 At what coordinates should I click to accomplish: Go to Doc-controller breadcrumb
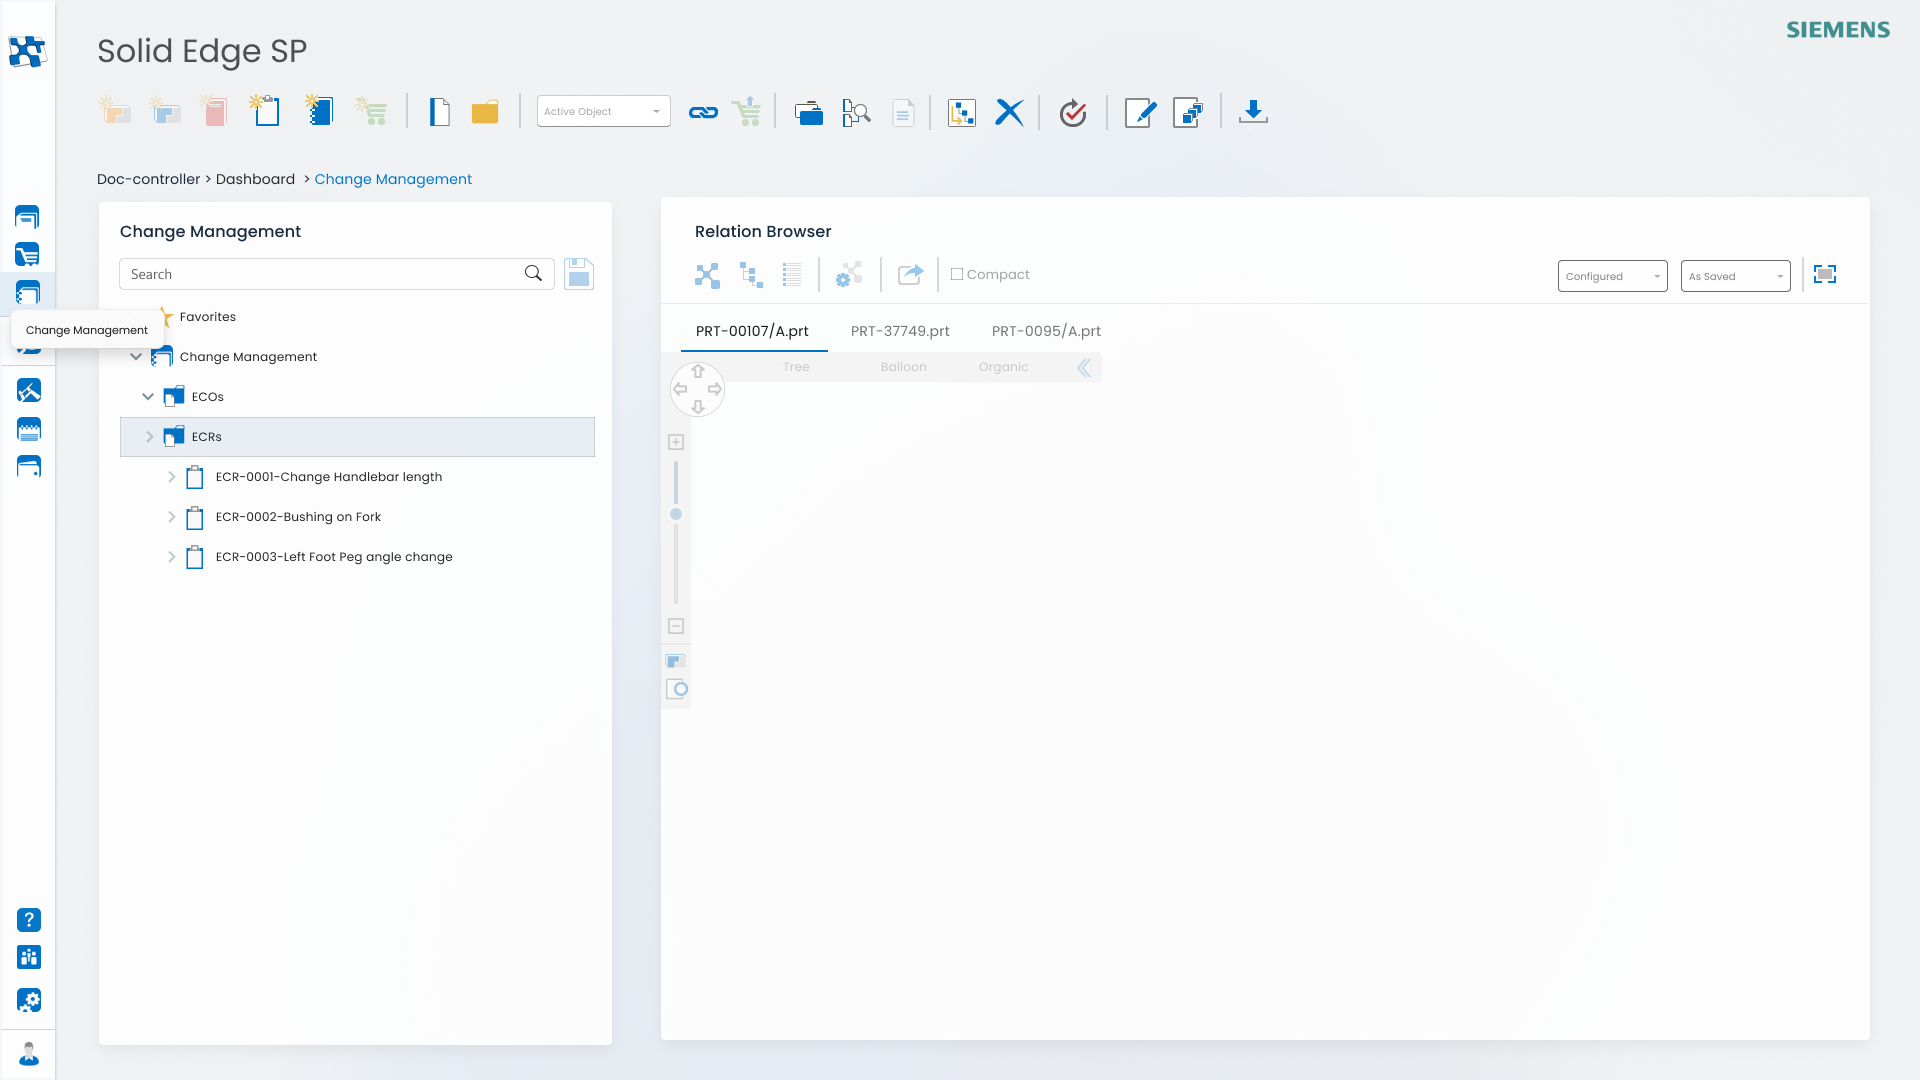pyautogui.click(x=149, y=179)
